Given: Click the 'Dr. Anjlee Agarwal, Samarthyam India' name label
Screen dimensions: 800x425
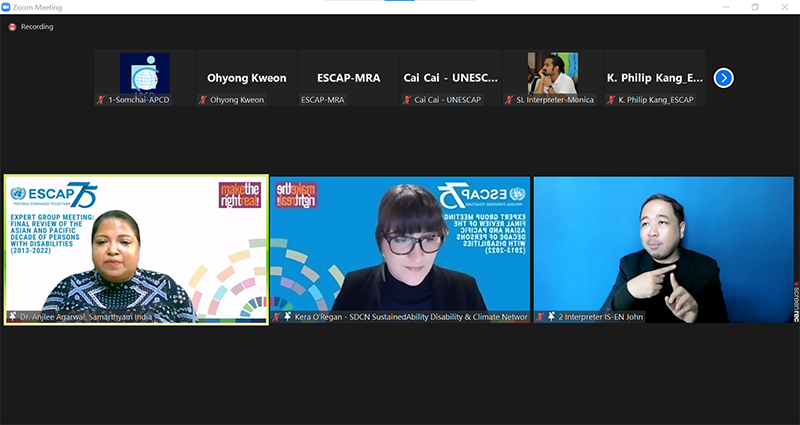Looking at the screenshot, I should coord(86,317).
